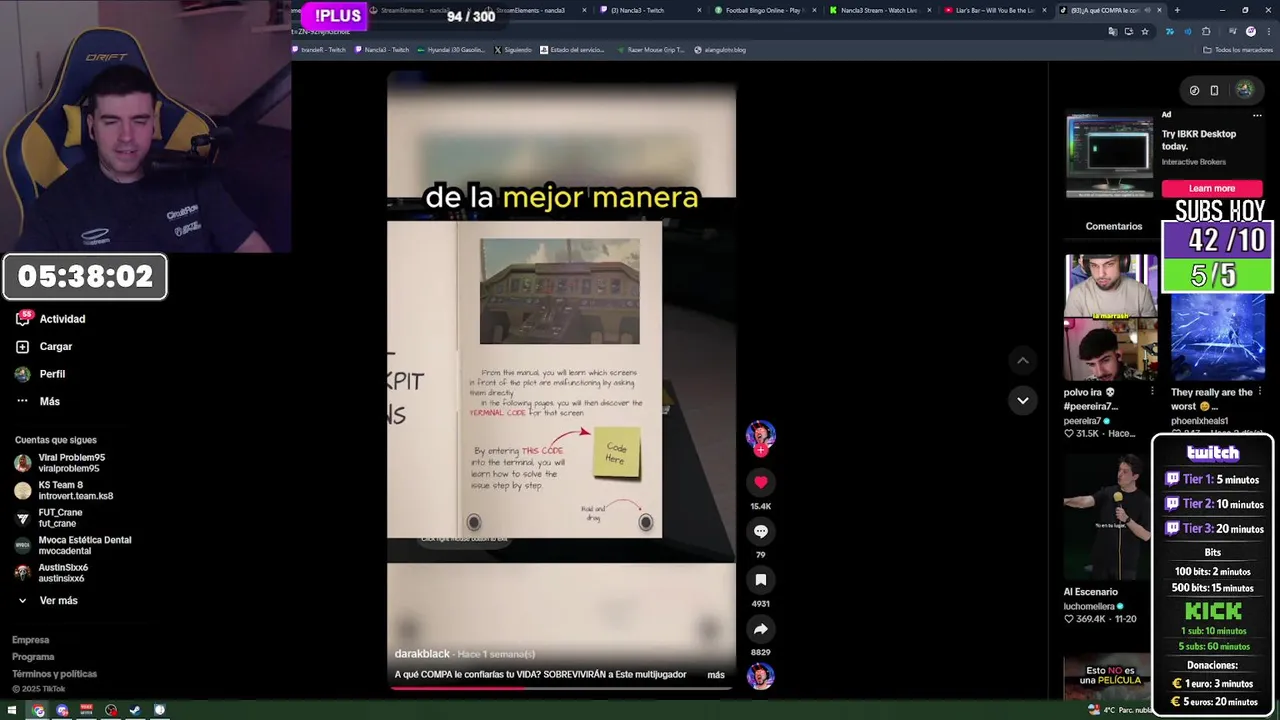Open options for the polvo ira video

[x=1152, y=392]
